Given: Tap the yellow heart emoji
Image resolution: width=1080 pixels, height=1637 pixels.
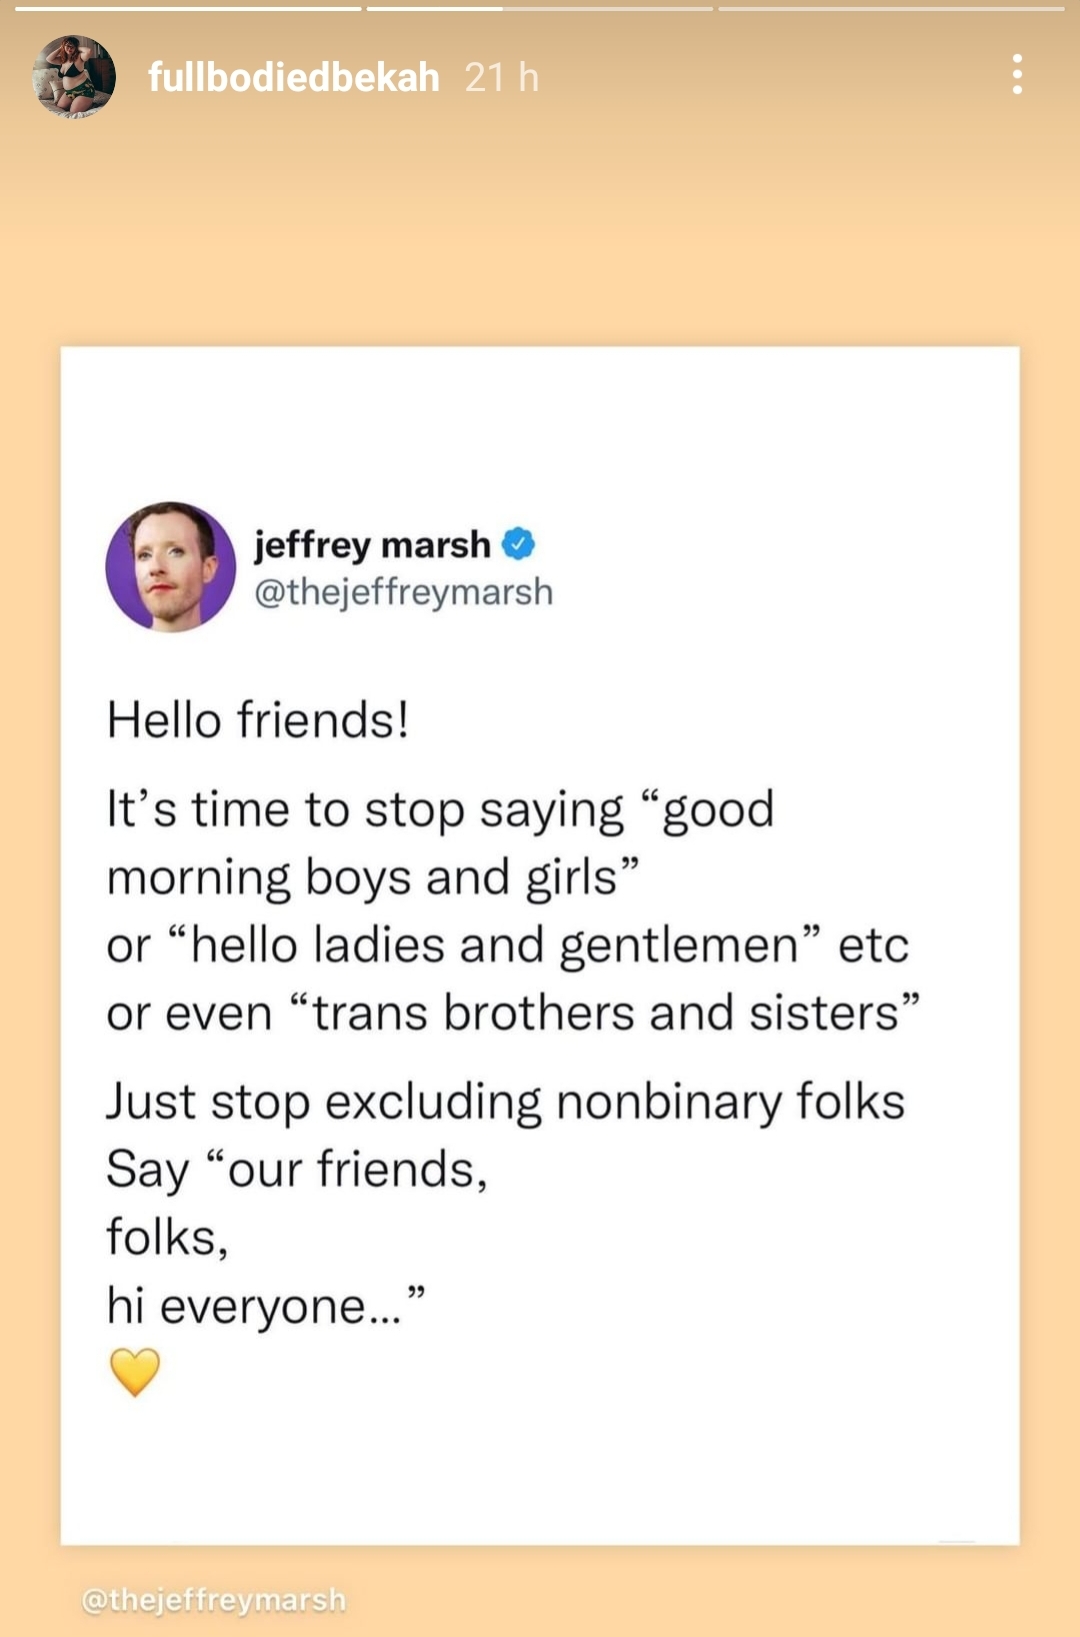Looking at the screenshot, I should click(x=135, y=1372).
